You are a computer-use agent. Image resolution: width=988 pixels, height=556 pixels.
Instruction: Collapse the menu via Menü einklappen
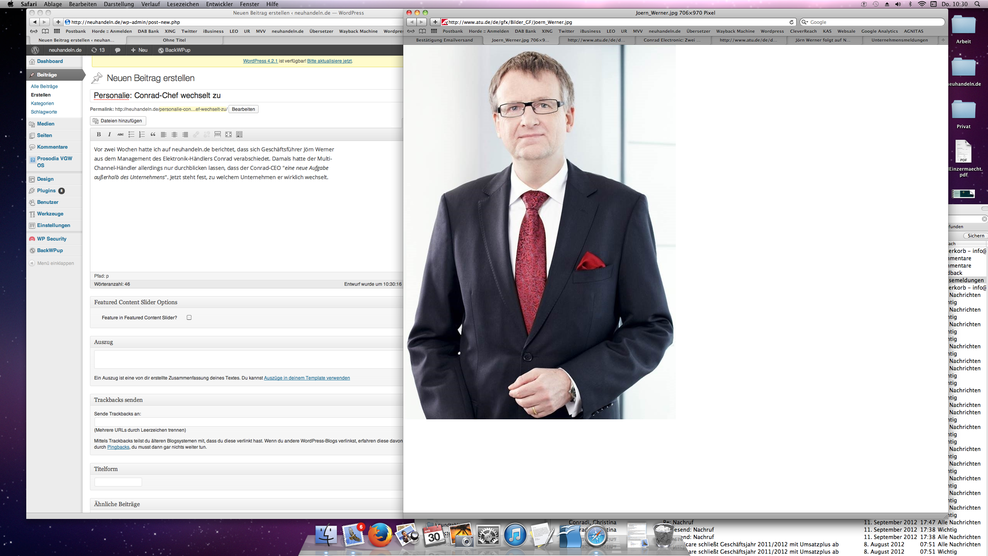click(52, 263)
